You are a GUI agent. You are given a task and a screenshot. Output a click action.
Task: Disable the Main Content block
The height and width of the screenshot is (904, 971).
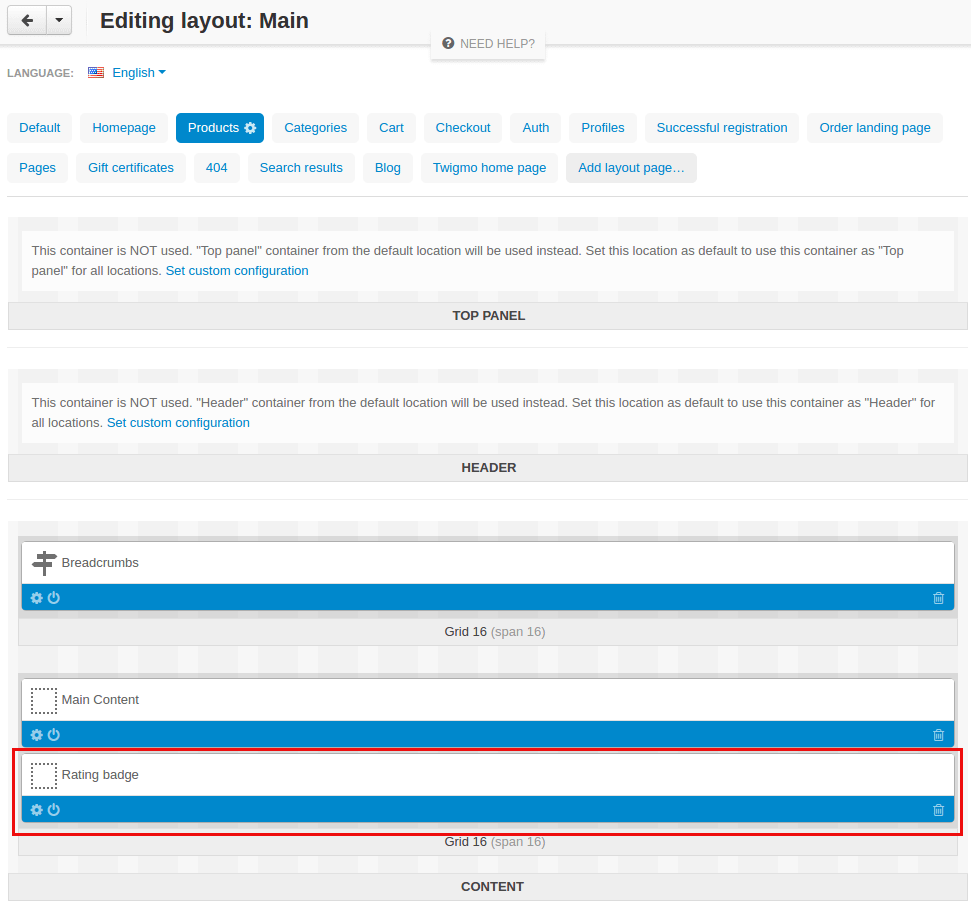[54, 735]
